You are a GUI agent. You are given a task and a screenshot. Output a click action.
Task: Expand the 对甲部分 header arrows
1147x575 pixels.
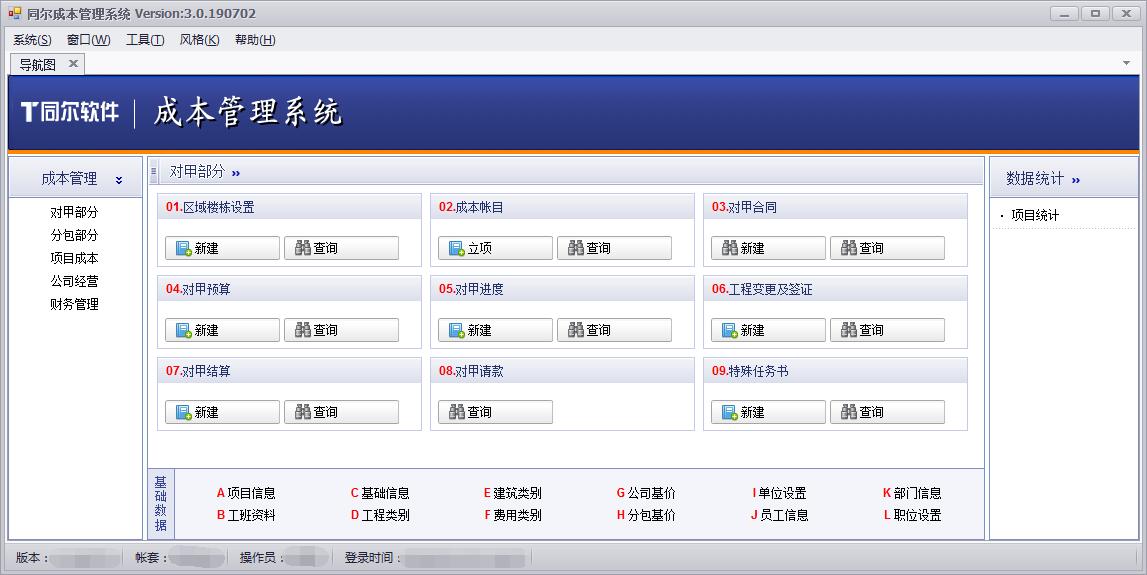pyautogui.click(x=236, y=173)
